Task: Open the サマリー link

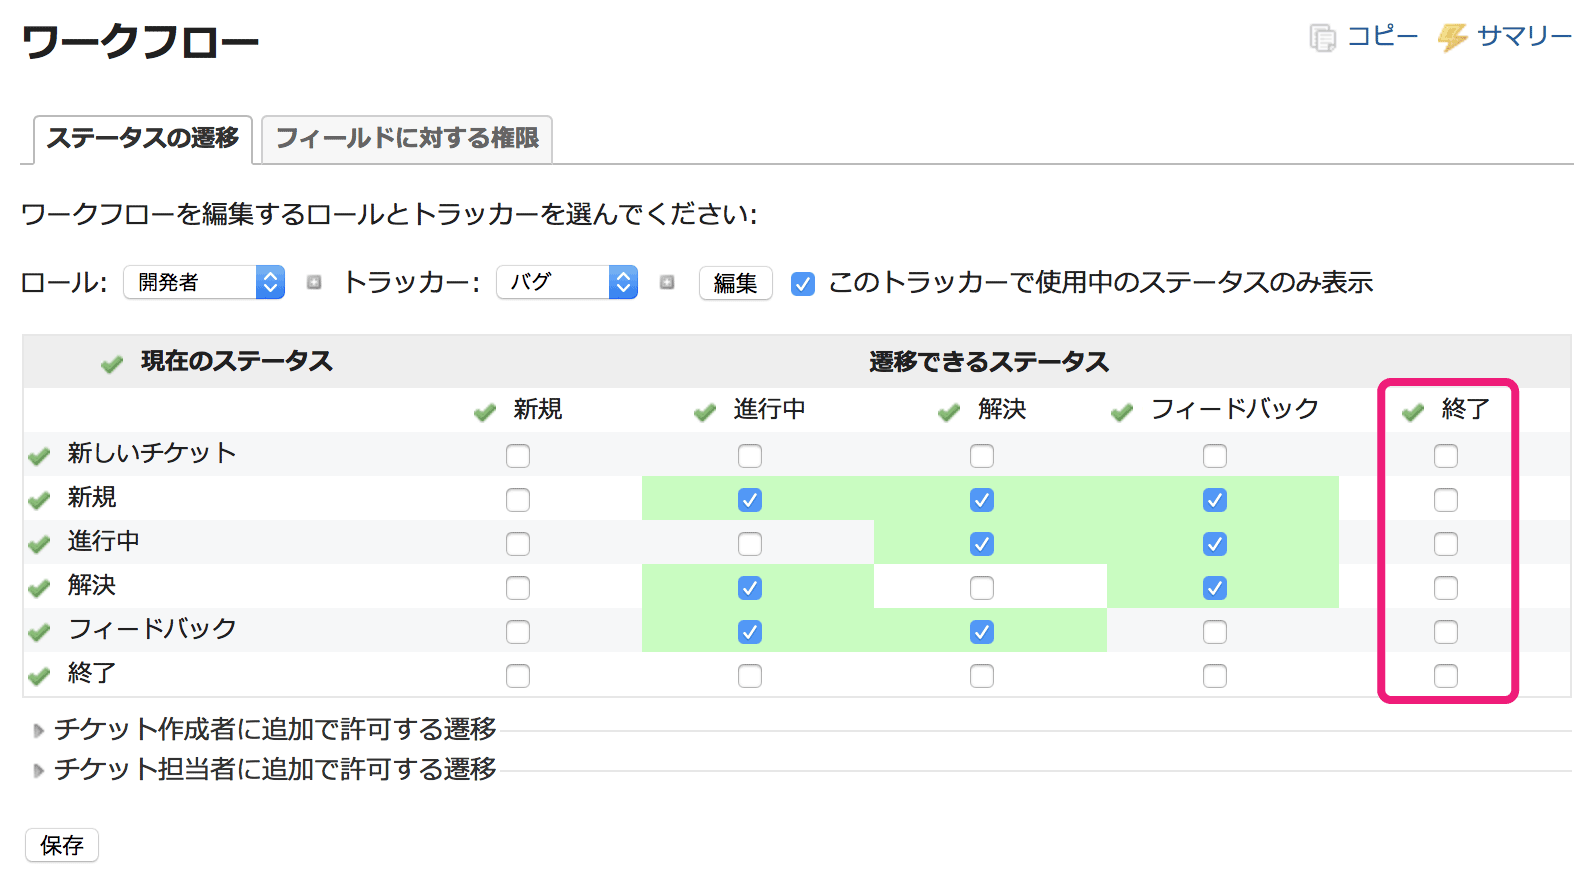Action: click(x=1524, y=37)
